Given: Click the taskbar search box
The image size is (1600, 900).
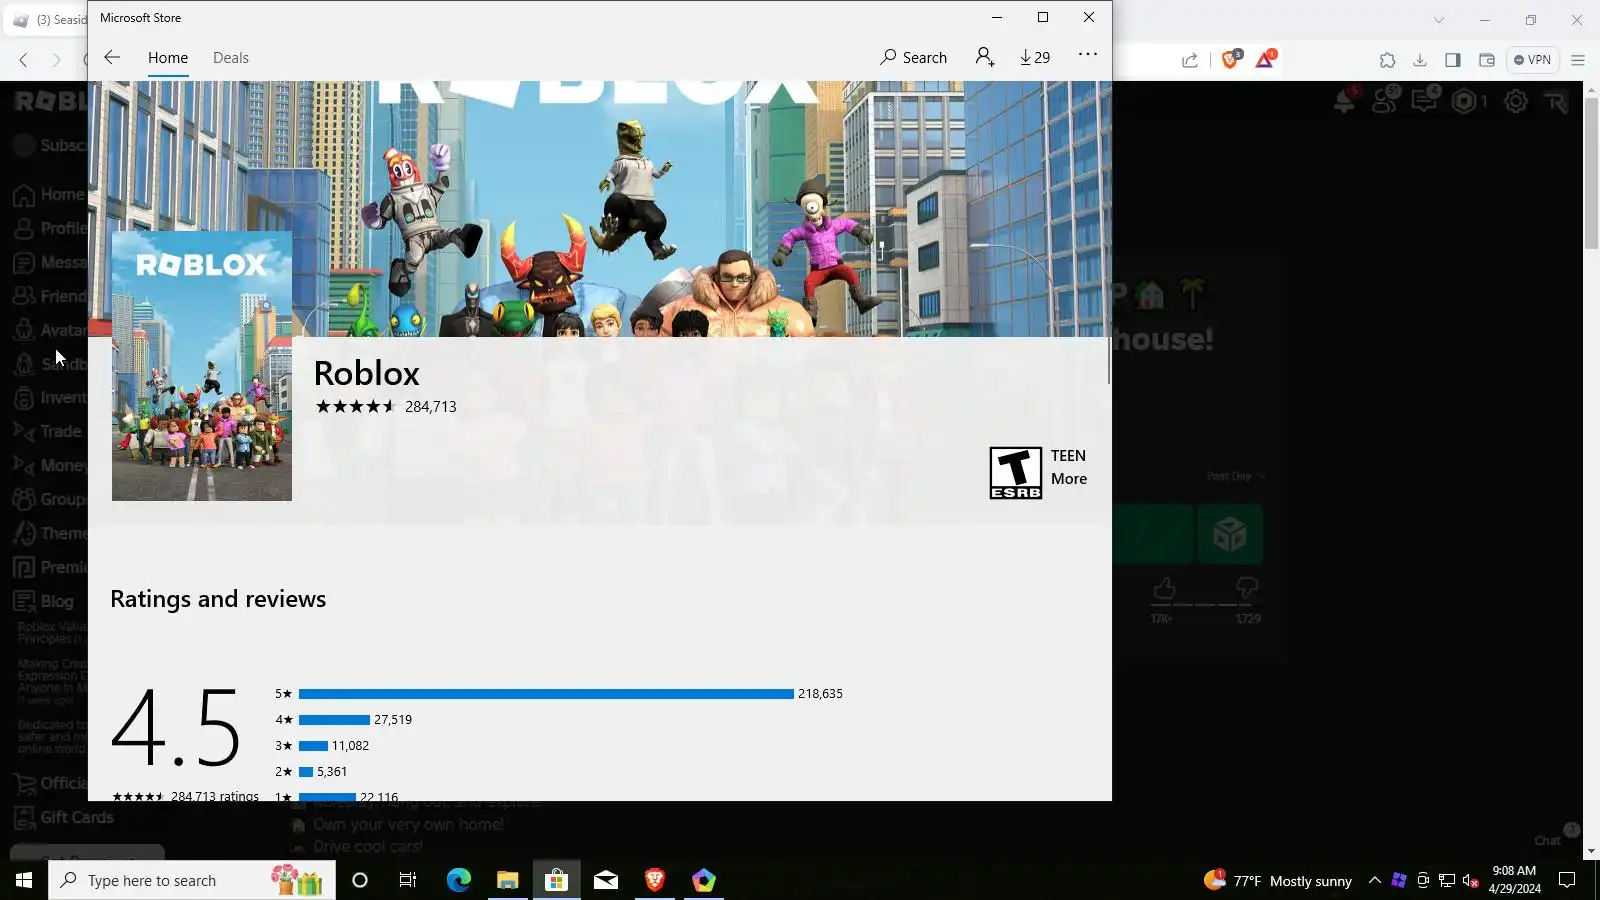Looking at the screenshot, I should tap(192, 881).
